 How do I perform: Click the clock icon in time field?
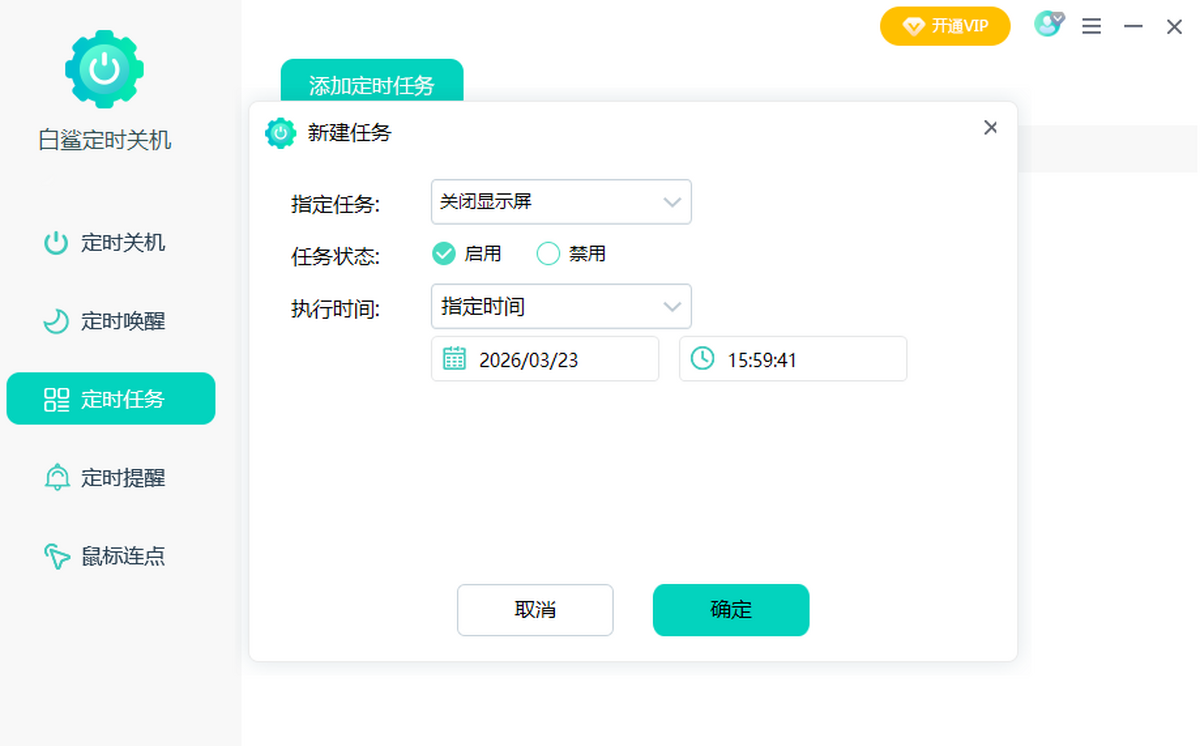pyautogui.click(x=702, y=359)
